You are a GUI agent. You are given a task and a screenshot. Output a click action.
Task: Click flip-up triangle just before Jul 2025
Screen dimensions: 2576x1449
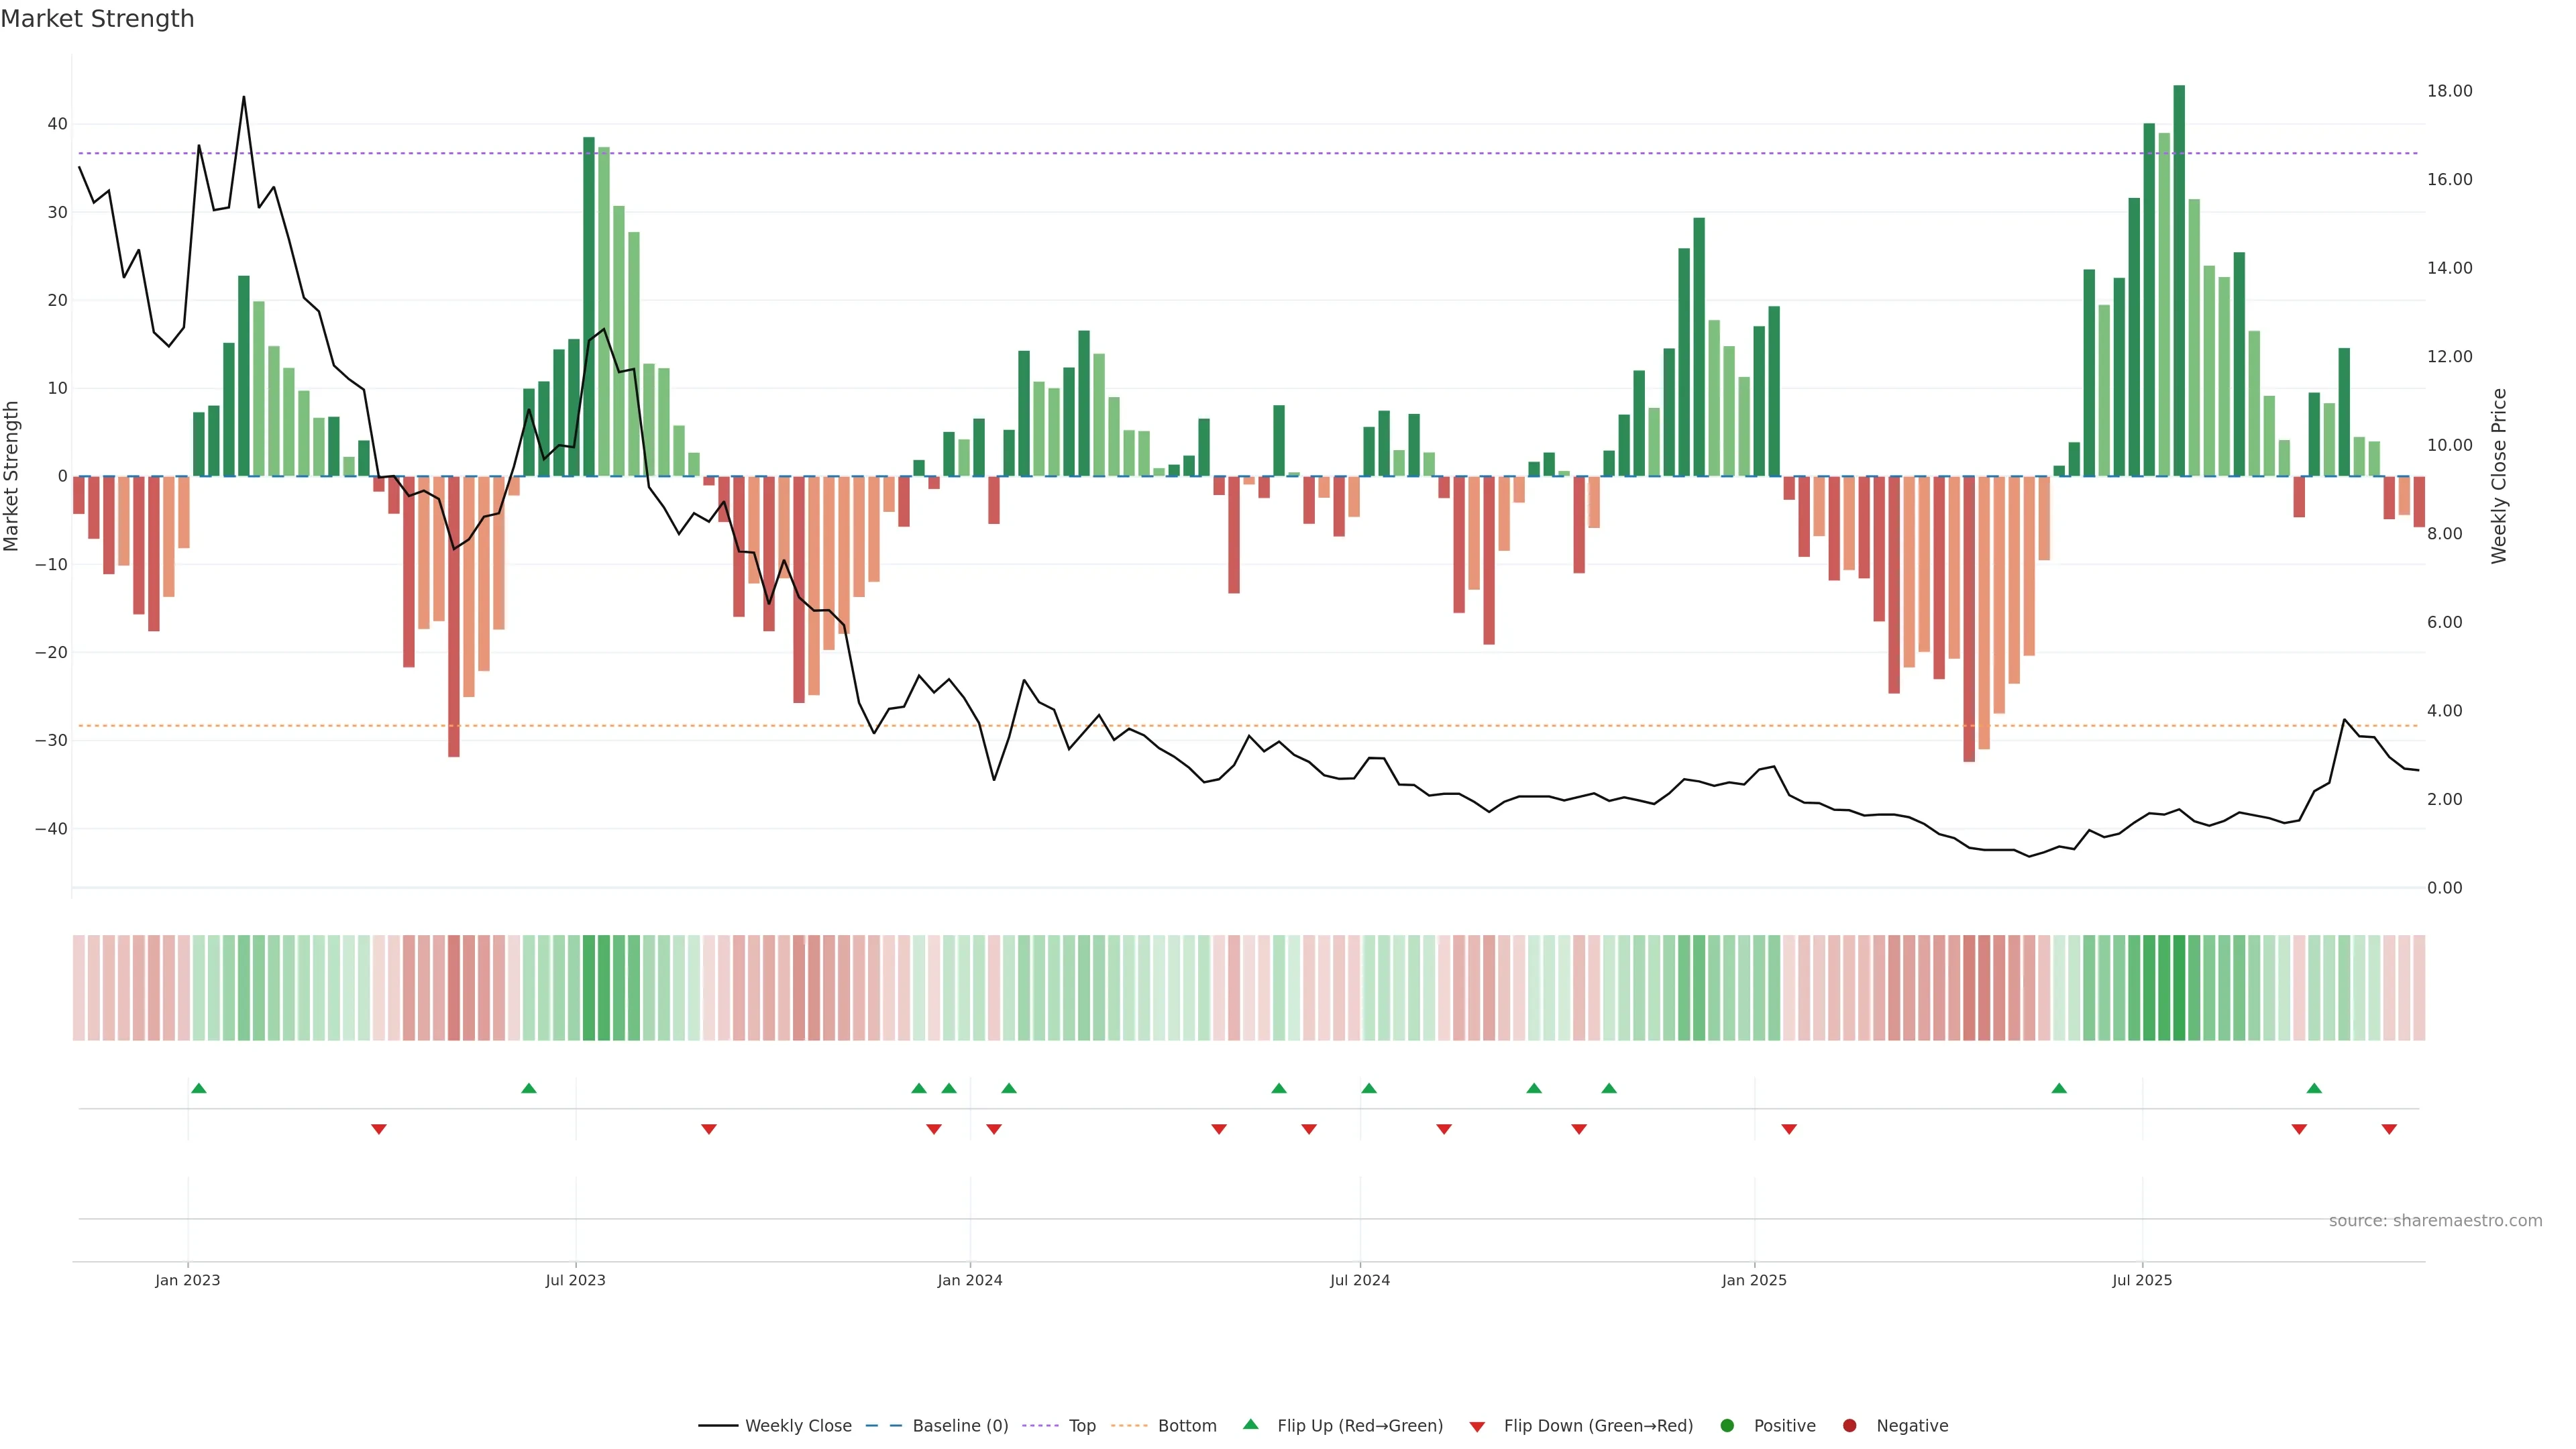pos(2059,1088)
